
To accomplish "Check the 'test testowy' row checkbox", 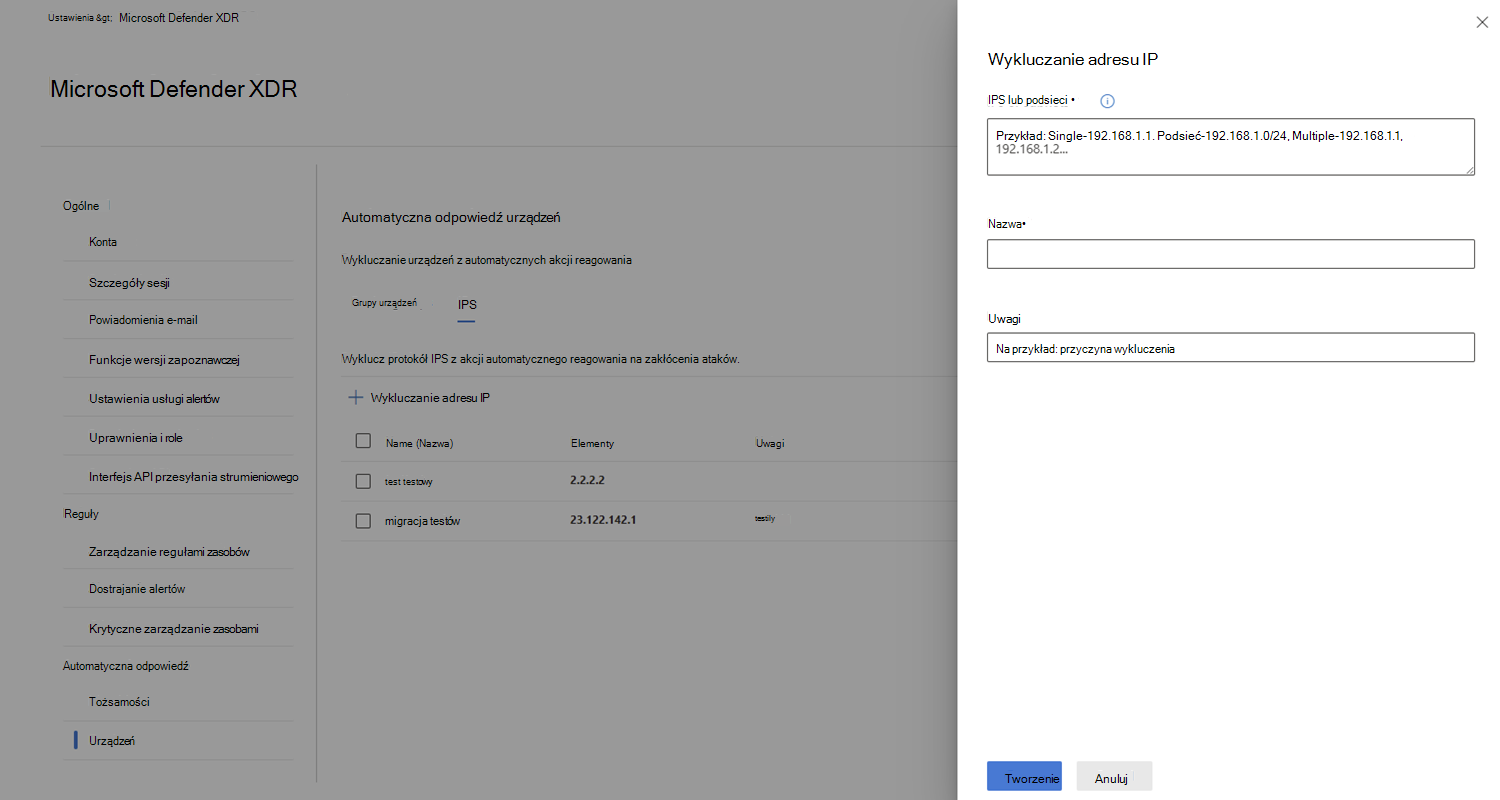I will pos(363,481).
